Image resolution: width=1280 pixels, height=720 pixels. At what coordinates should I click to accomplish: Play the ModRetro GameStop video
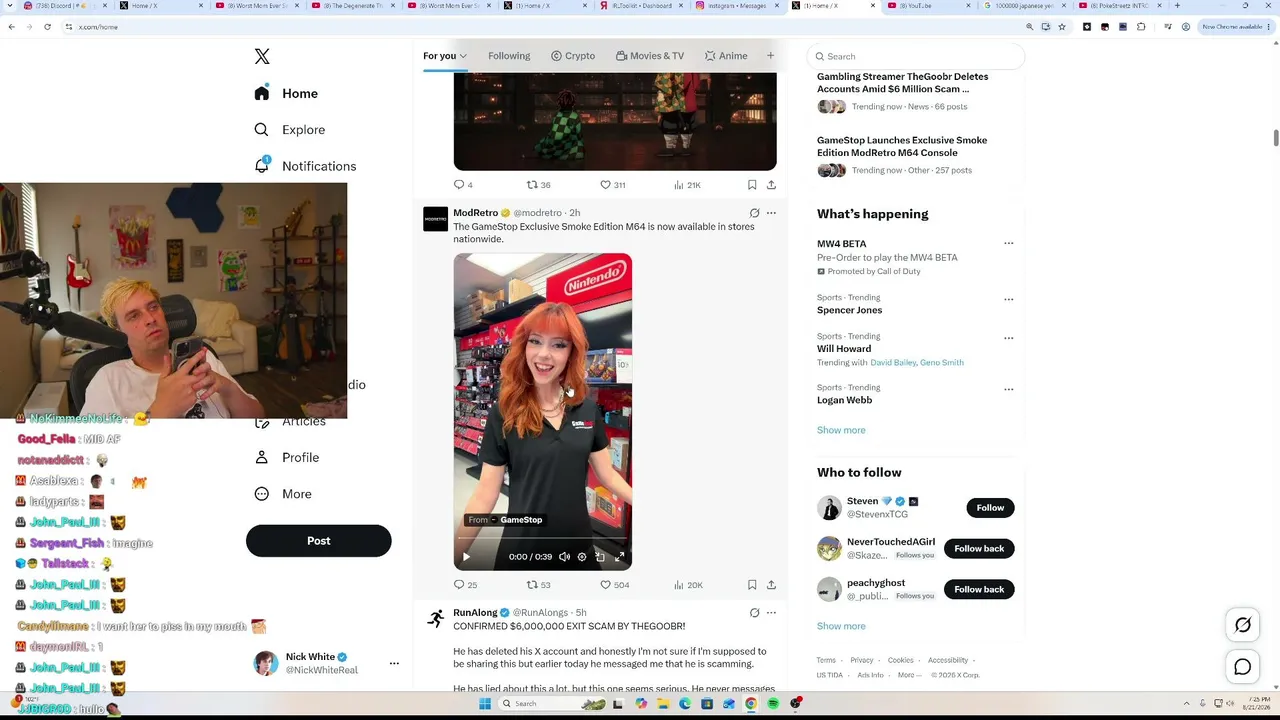tap(466, 557)
